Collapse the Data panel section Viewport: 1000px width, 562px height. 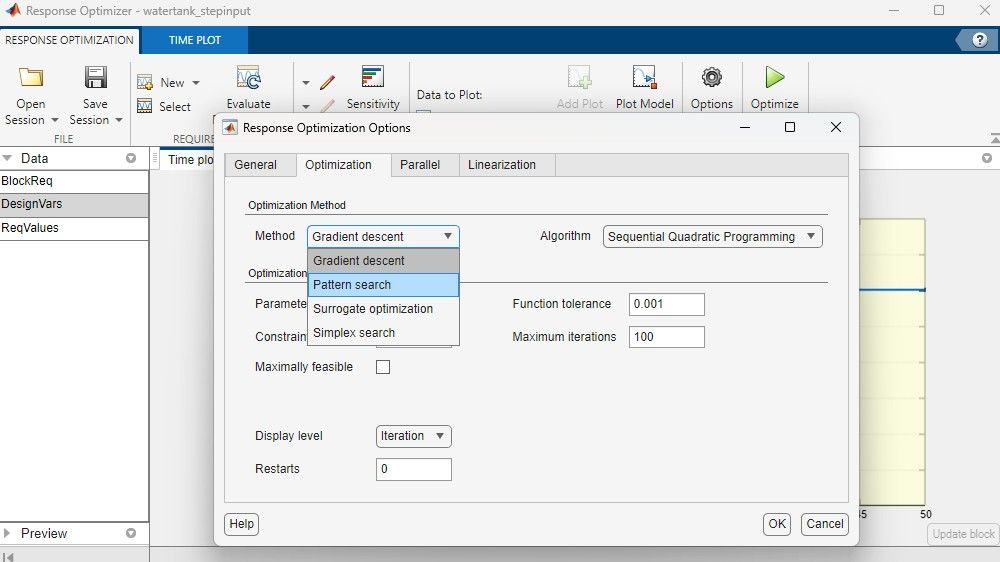[10, 158]
